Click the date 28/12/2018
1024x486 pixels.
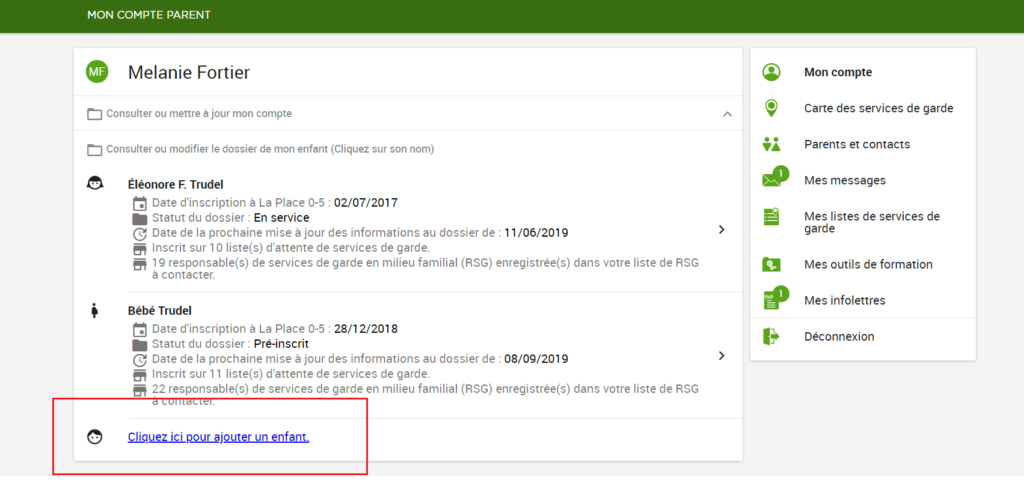tap(366, 329)
